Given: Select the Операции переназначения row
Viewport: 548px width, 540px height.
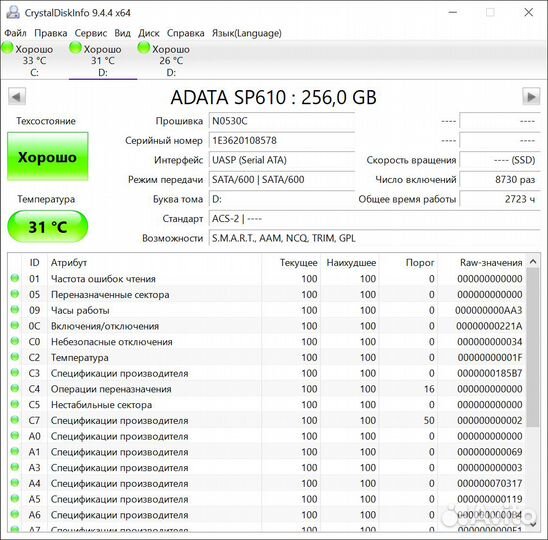Looking at the screenshot, I should click(x=267, y=389).
